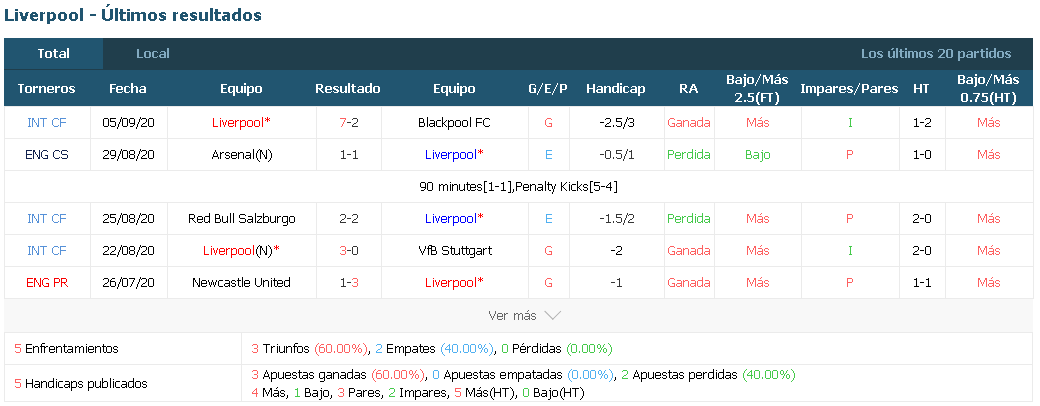Select the Handicap column header
The height and width of the screenshot is (406, 1040).
coord(616,88)
